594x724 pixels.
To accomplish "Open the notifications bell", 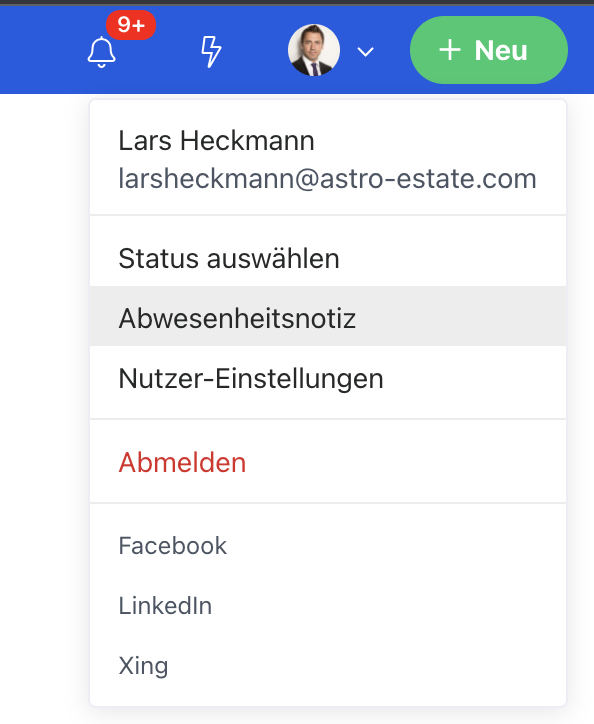I will 102,52.
